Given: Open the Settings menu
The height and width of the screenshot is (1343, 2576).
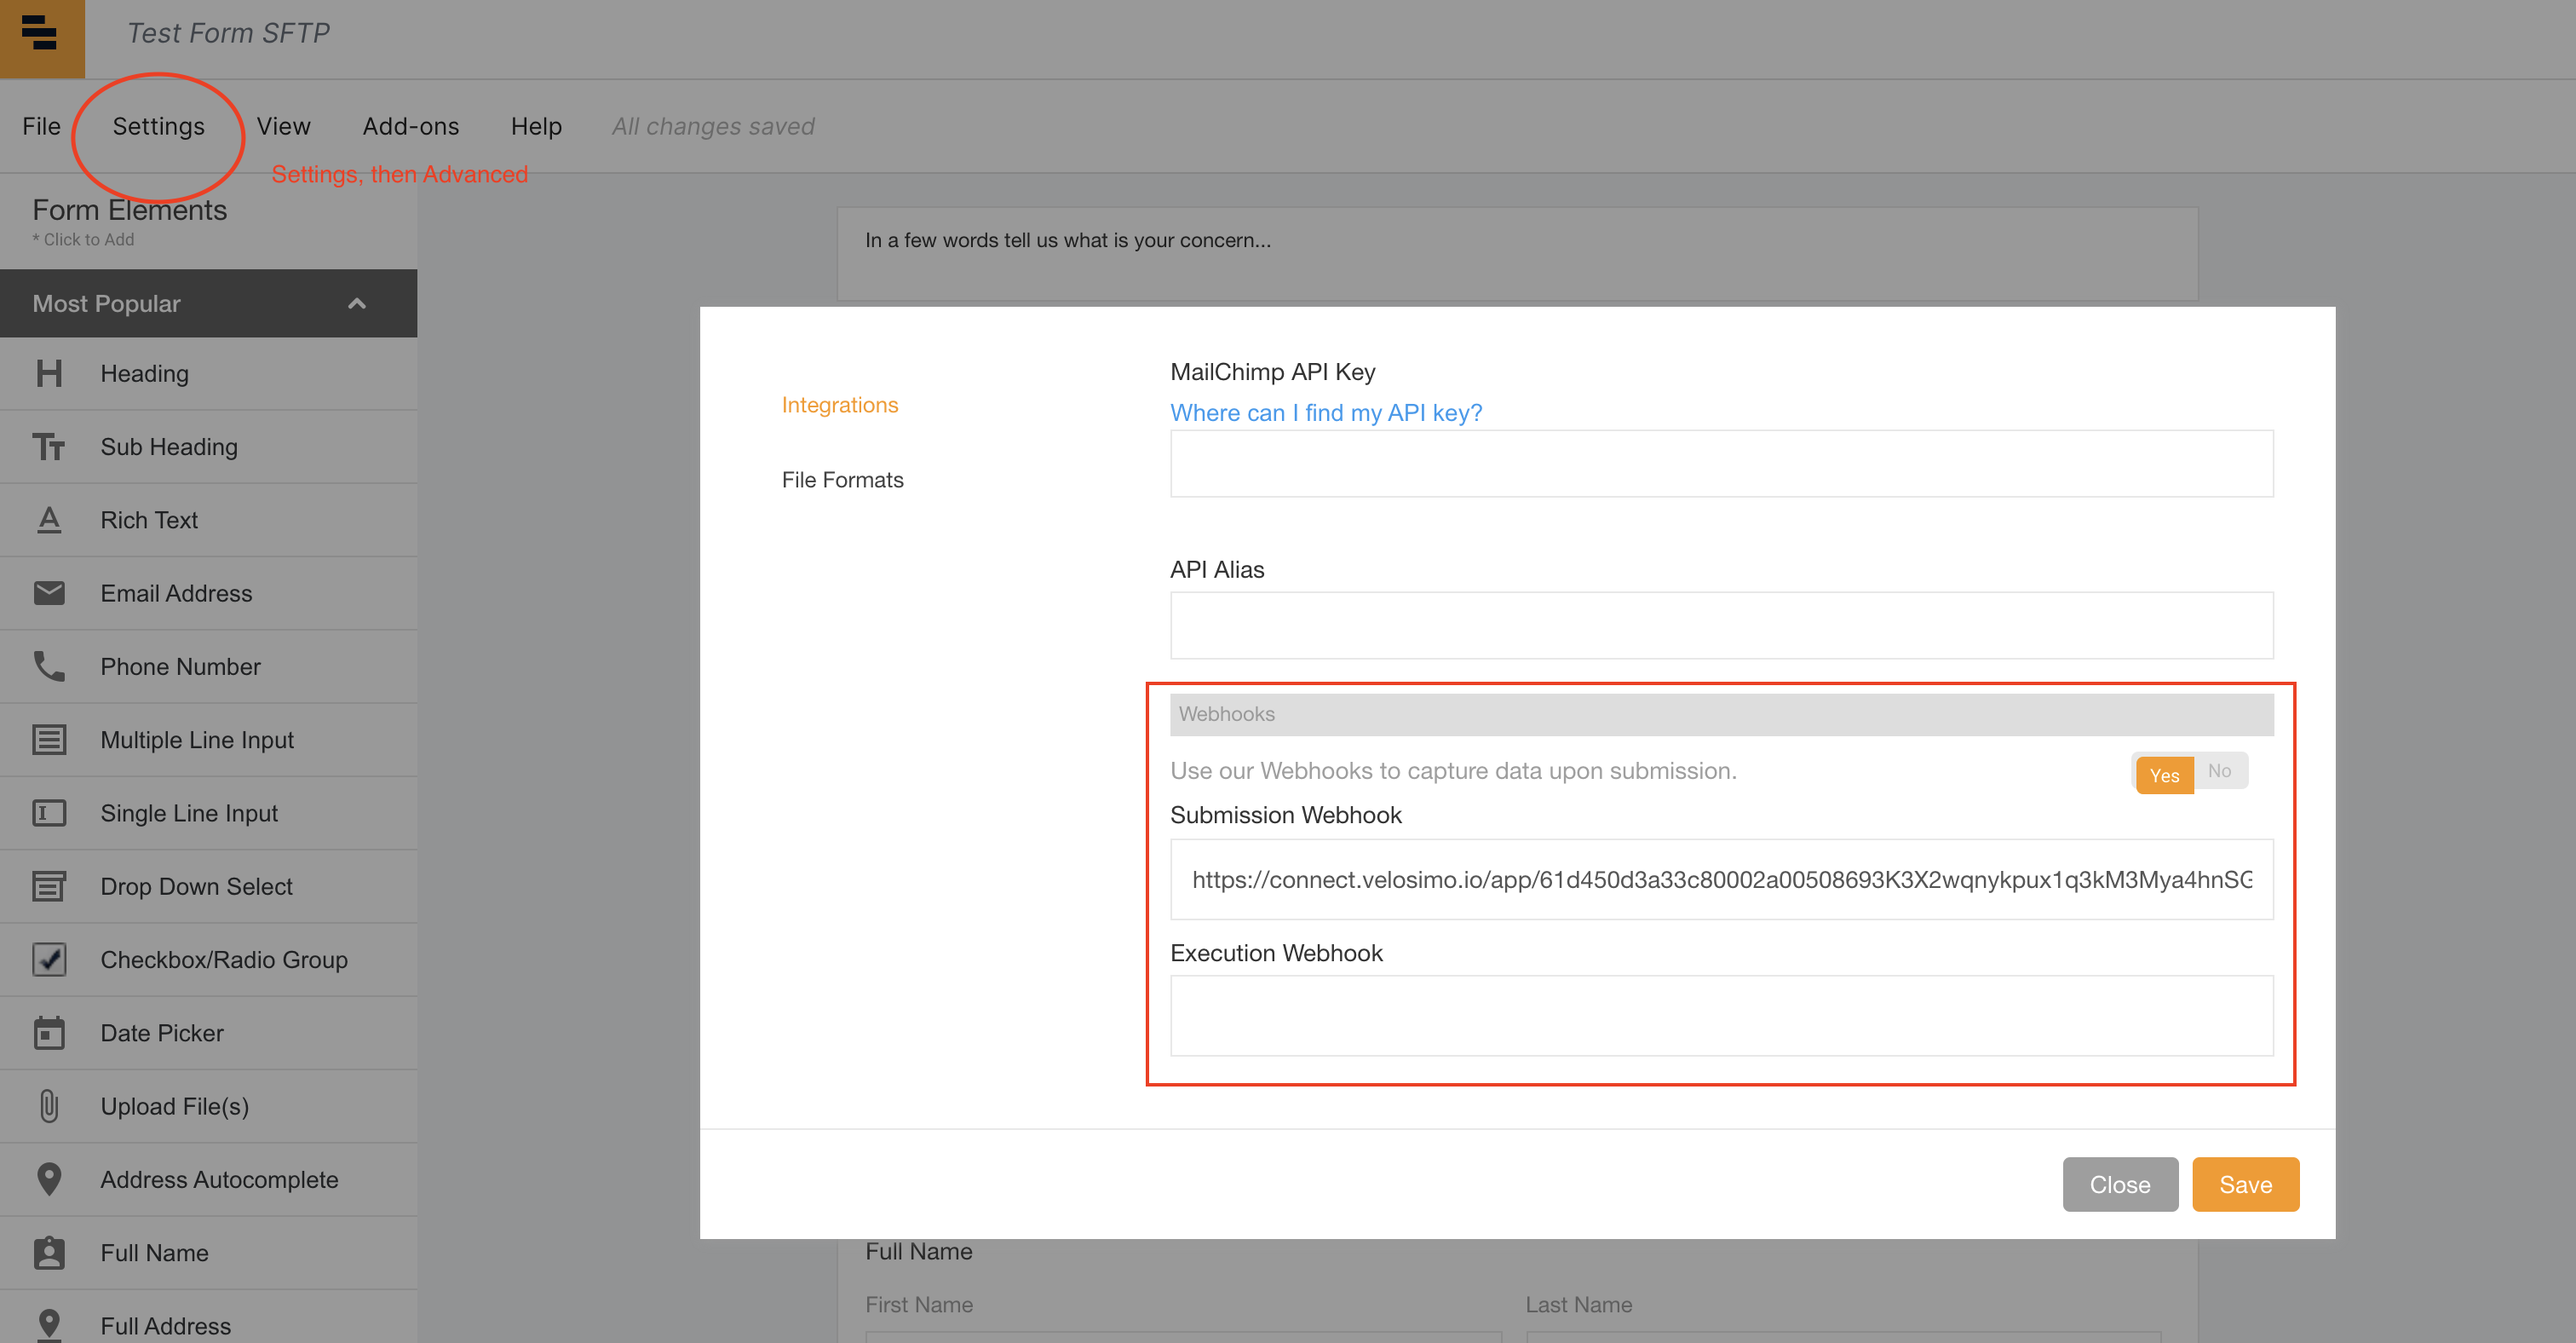Looking at the screenshot, I should [158, 127].
